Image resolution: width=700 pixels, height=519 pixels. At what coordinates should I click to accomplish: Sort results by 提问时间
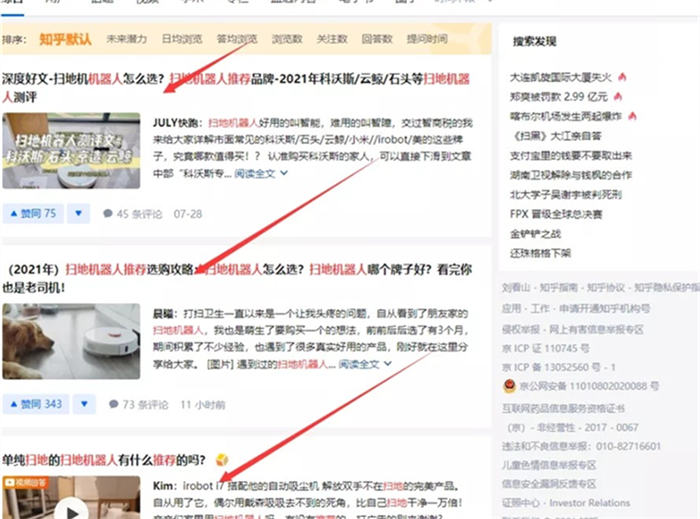427,40
